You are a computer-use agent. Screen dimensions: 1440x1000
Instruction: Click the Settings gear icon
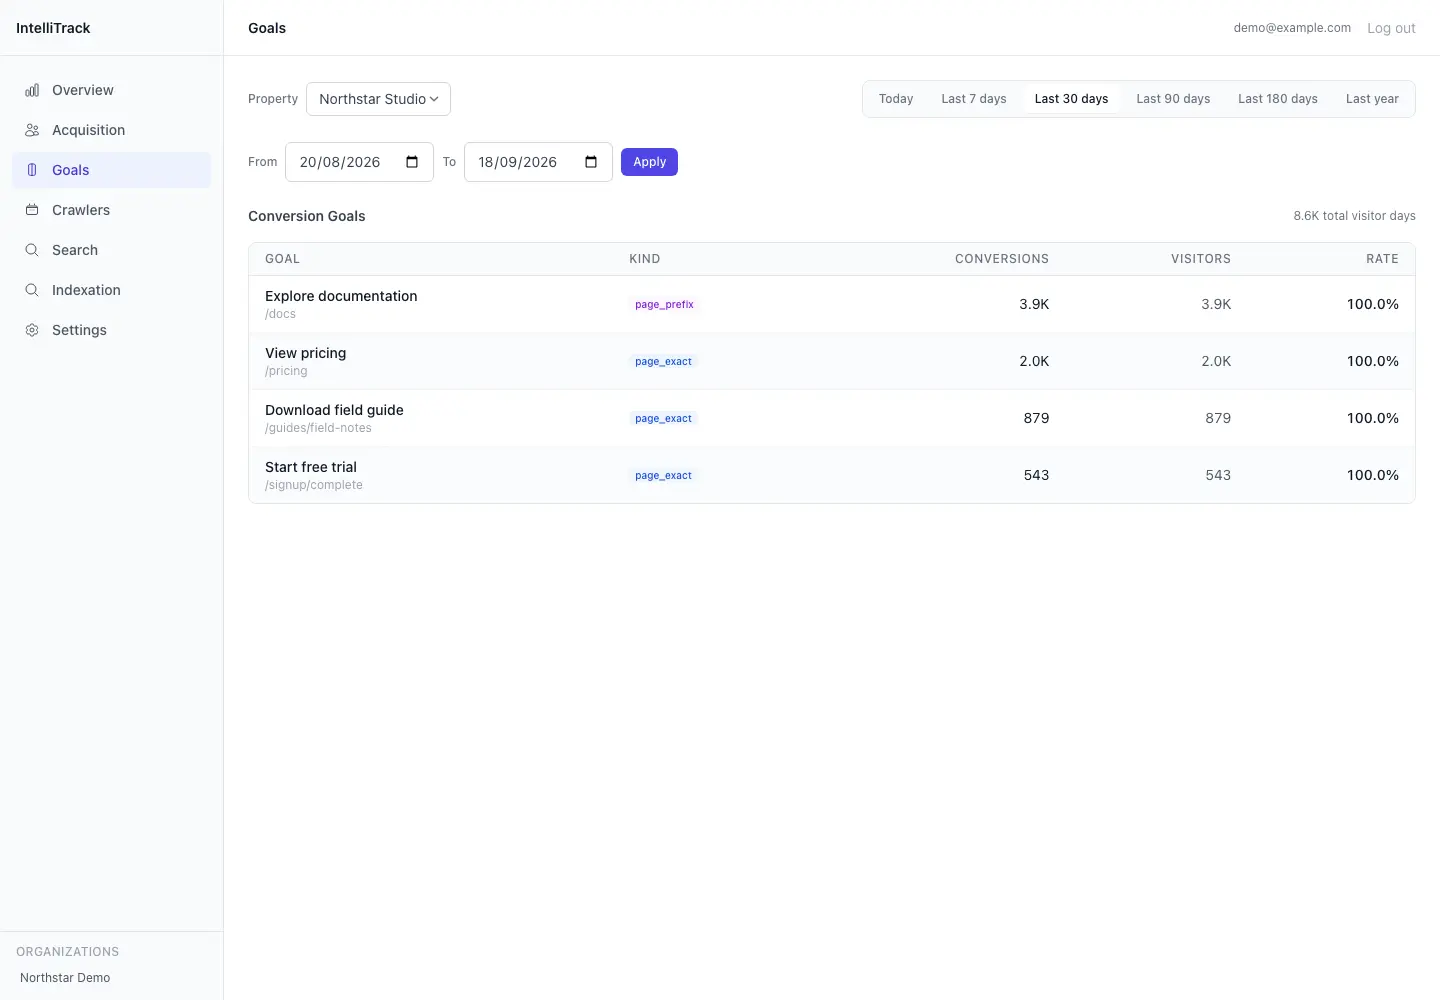tap(32, 330)
